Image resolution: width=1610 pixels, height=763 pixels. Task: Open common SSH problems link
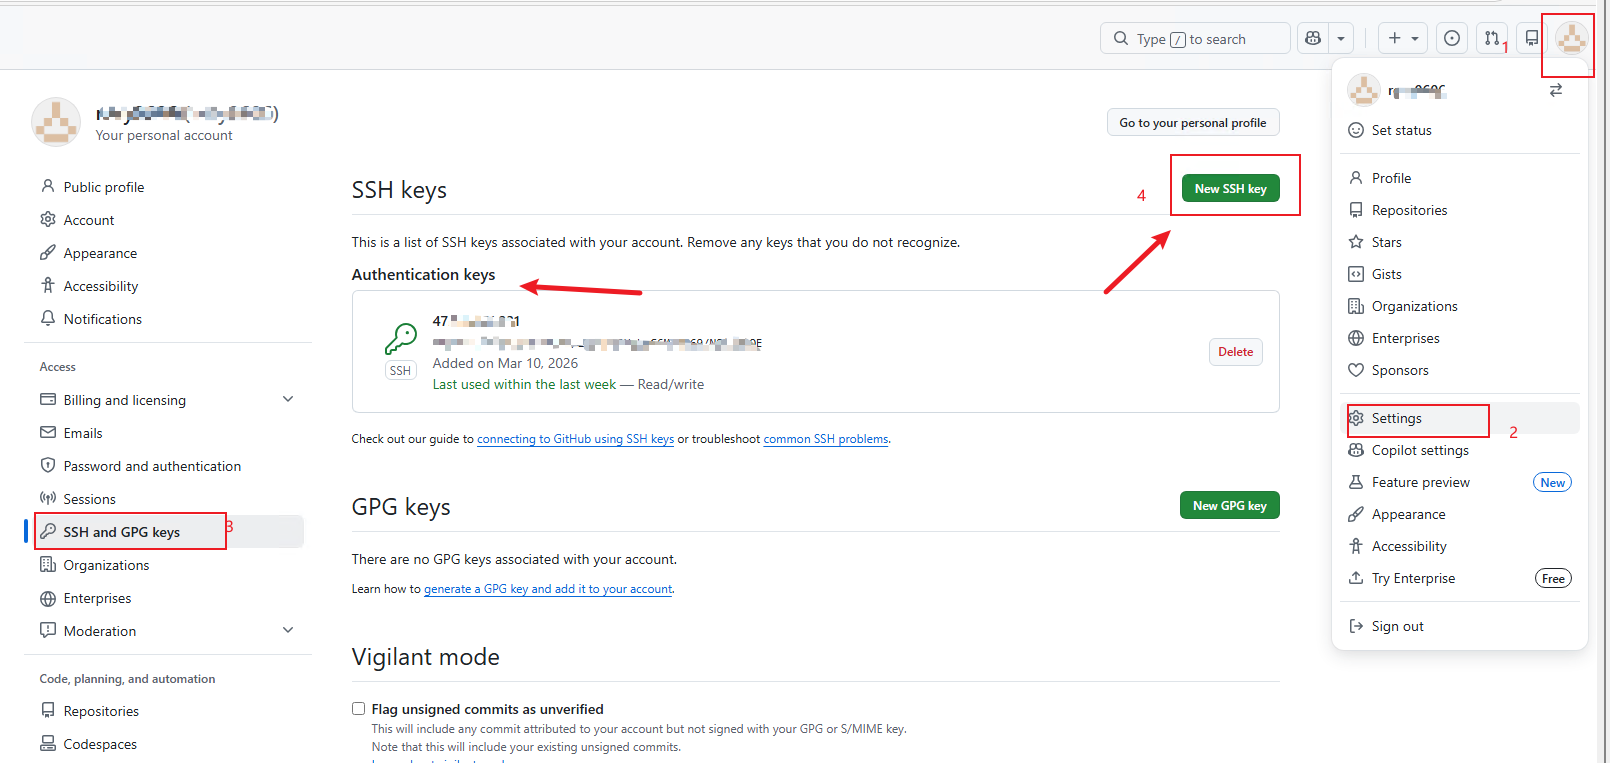tap(826, 439)
